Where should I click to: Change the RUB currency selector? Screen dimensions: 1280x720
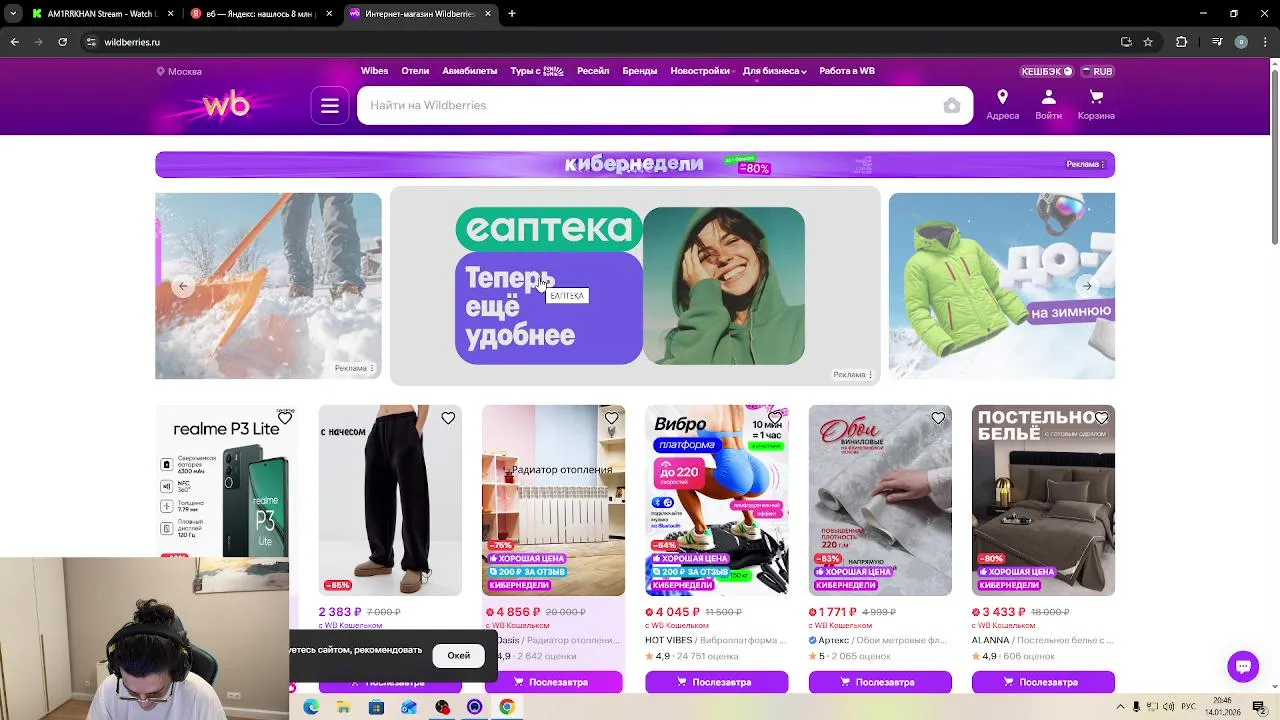(x=1098, y=71)
